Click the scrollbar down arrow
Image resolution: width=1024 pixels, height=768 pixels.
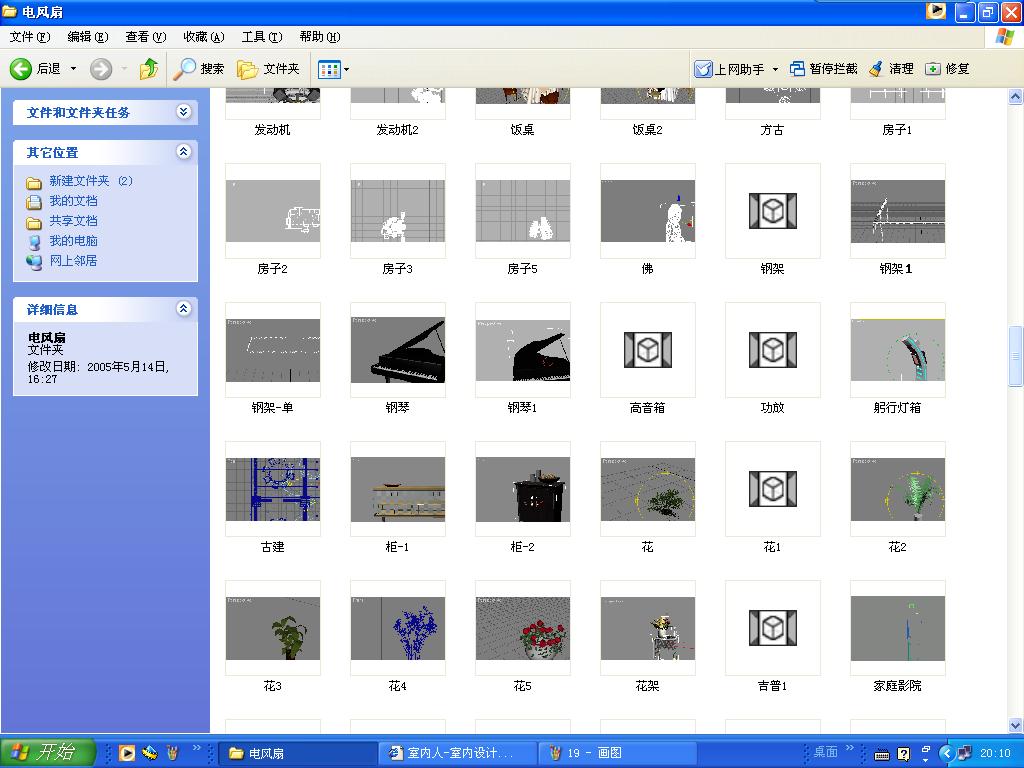point(1016,725)
